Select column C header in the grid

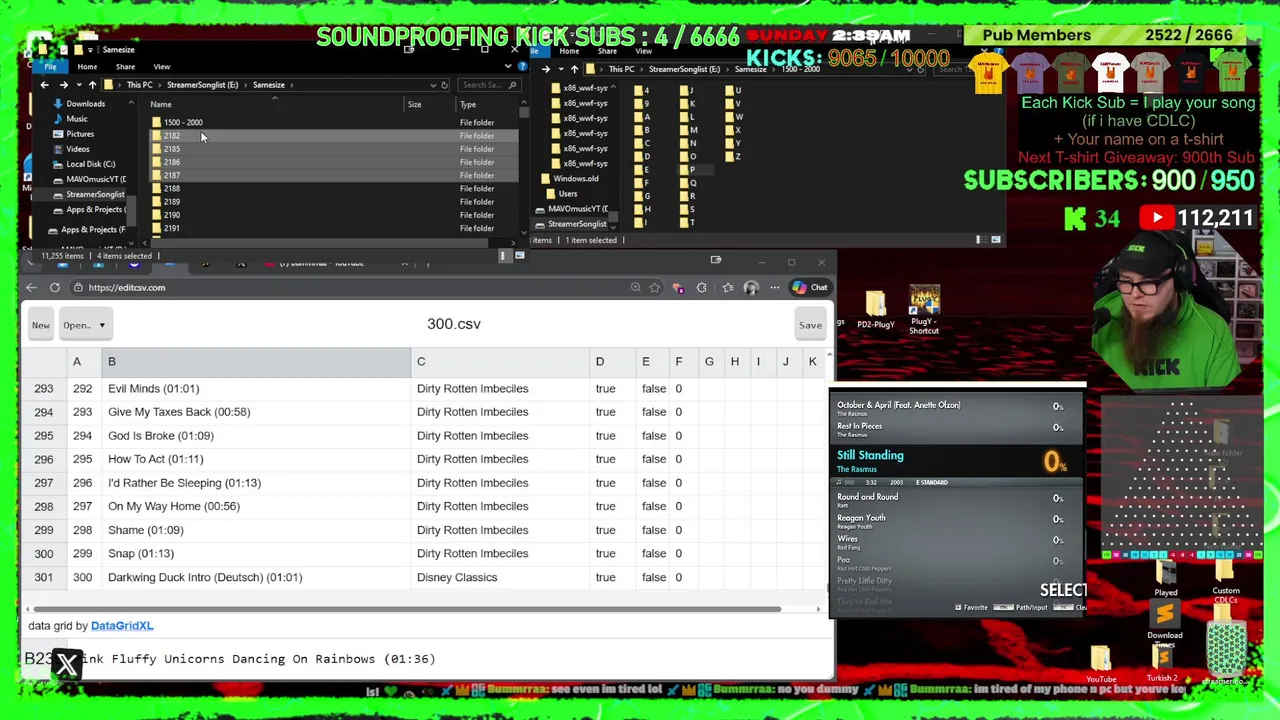[500, 362]
